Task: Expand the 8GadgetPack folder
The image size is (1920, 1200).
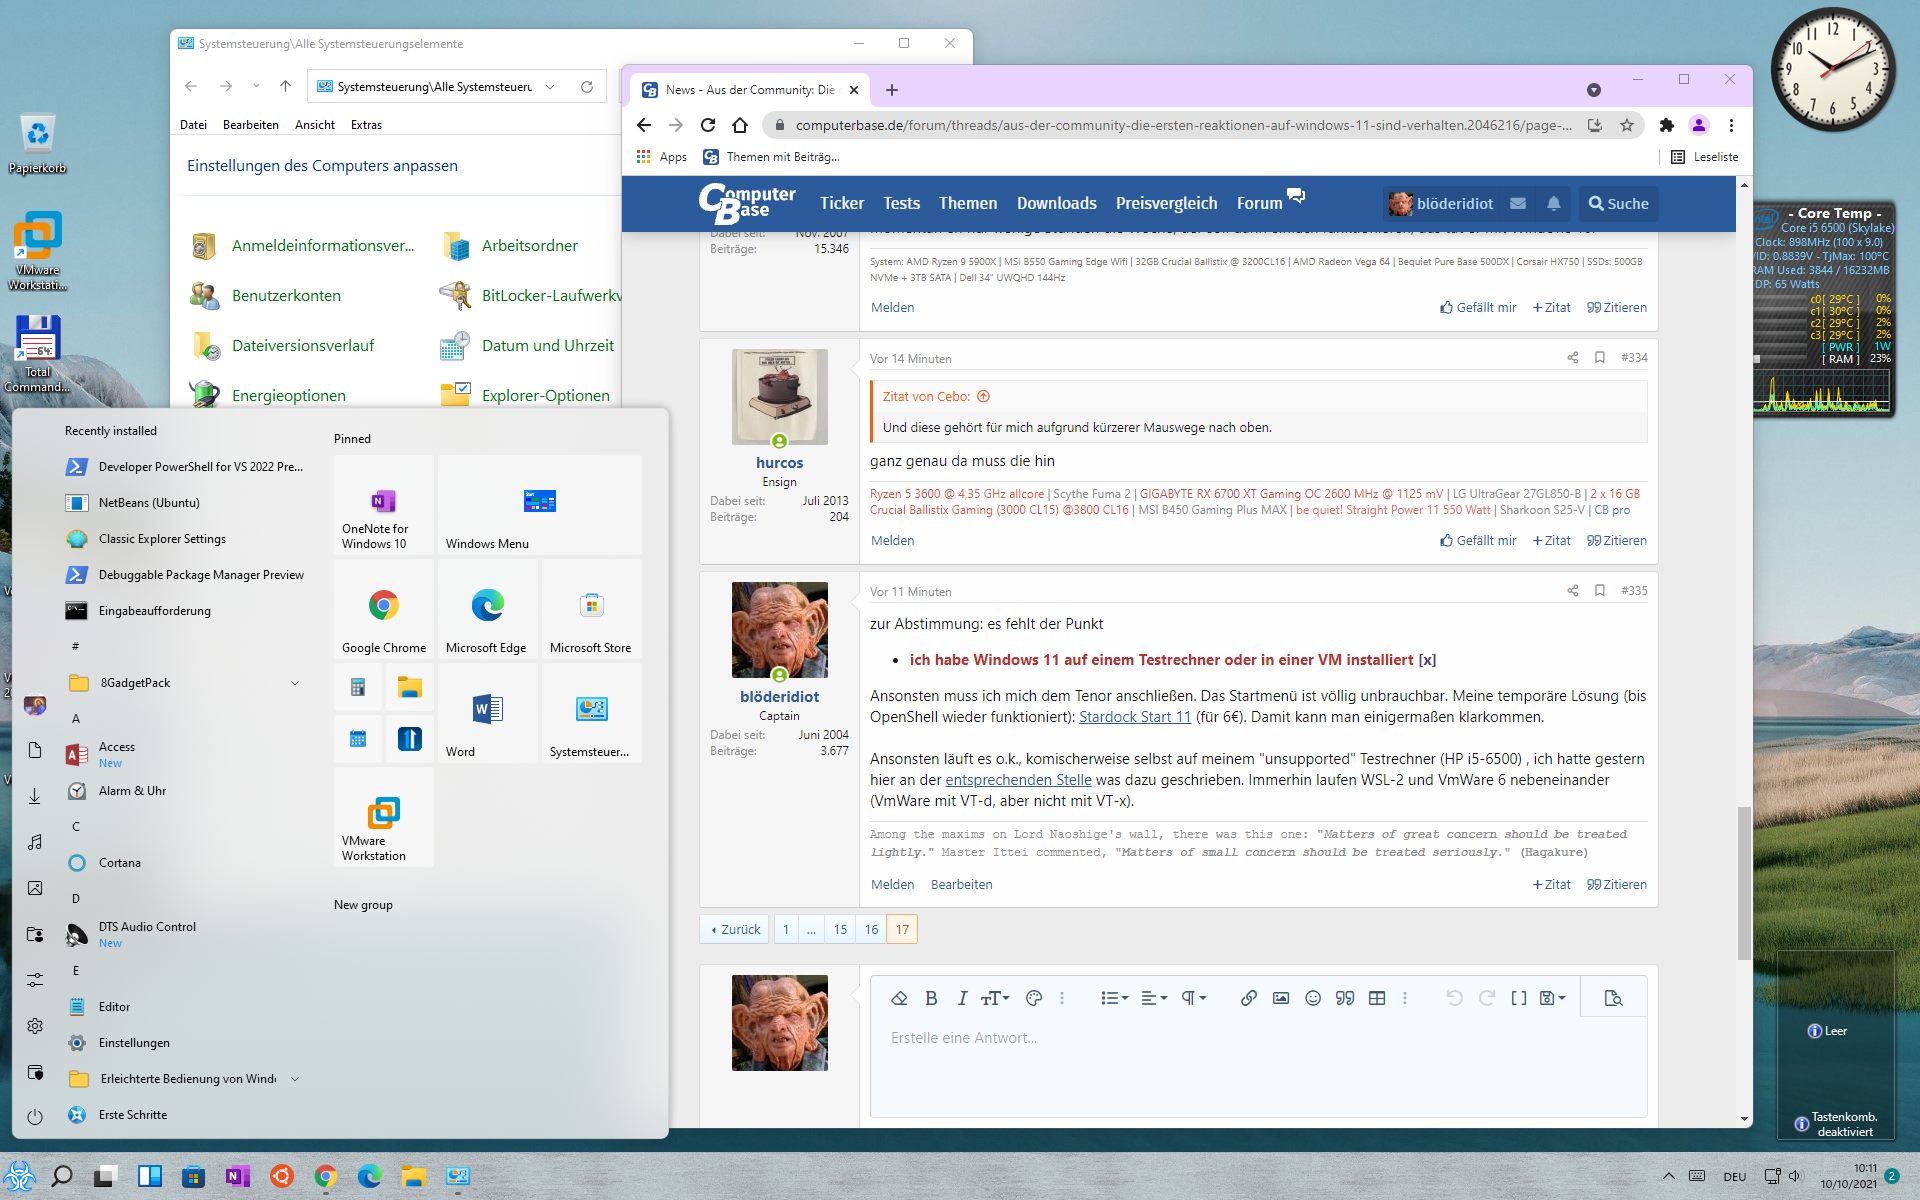Action: coord(294,683)
